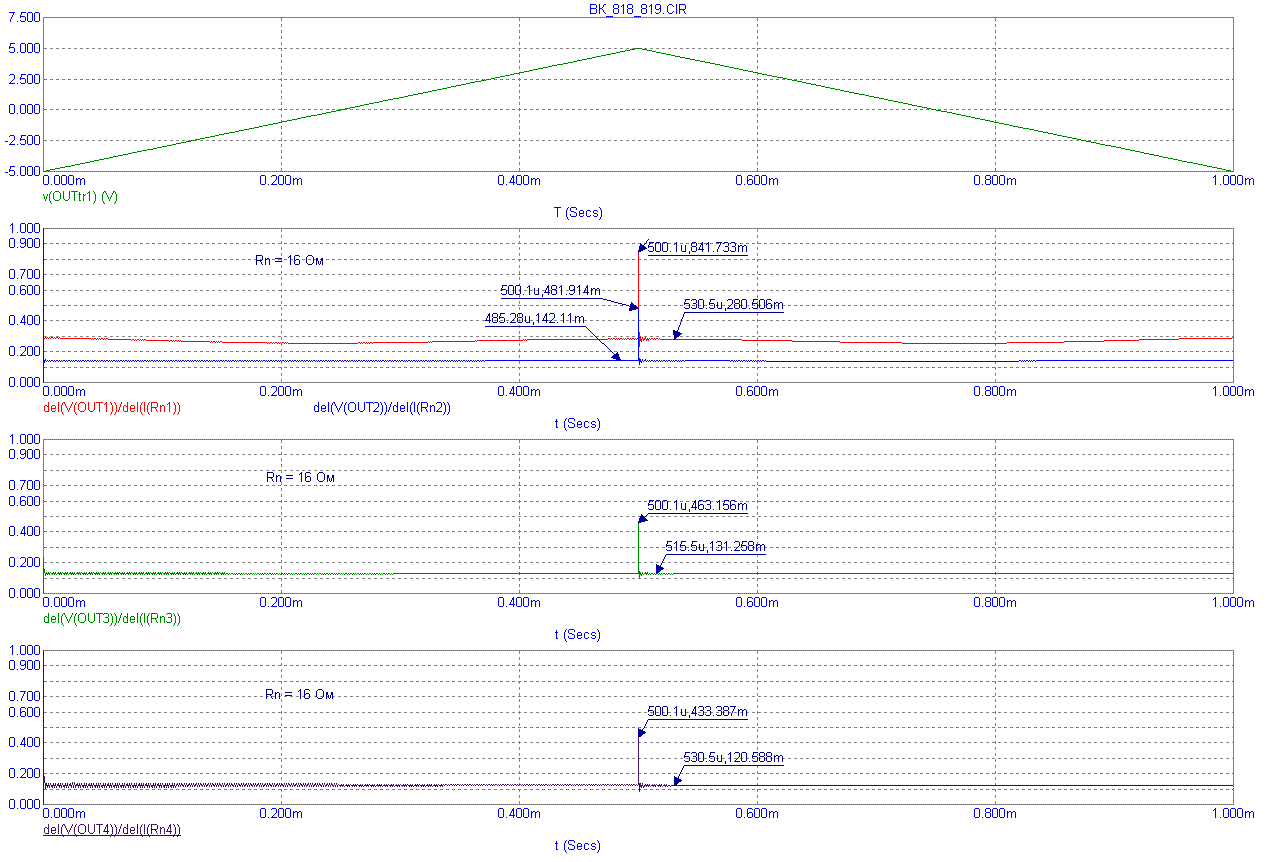1268x862 pixels.
Task: Select the del(V(OUT3))/del(I(Rn3)) green trace label
Action: tap(111, 618)
